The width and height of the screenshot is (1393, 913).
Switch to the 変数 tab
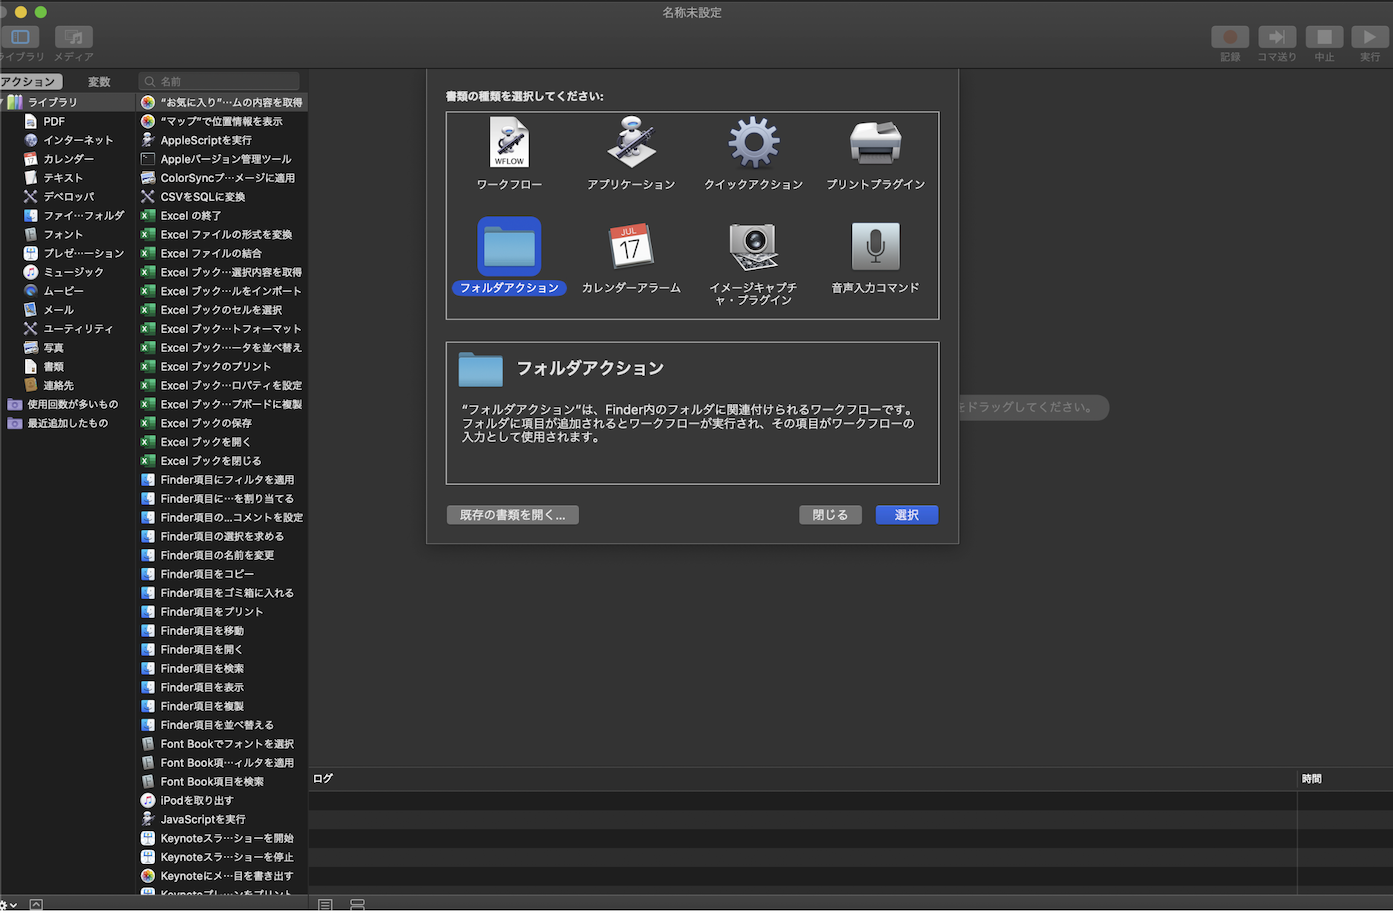pos(99,82)
